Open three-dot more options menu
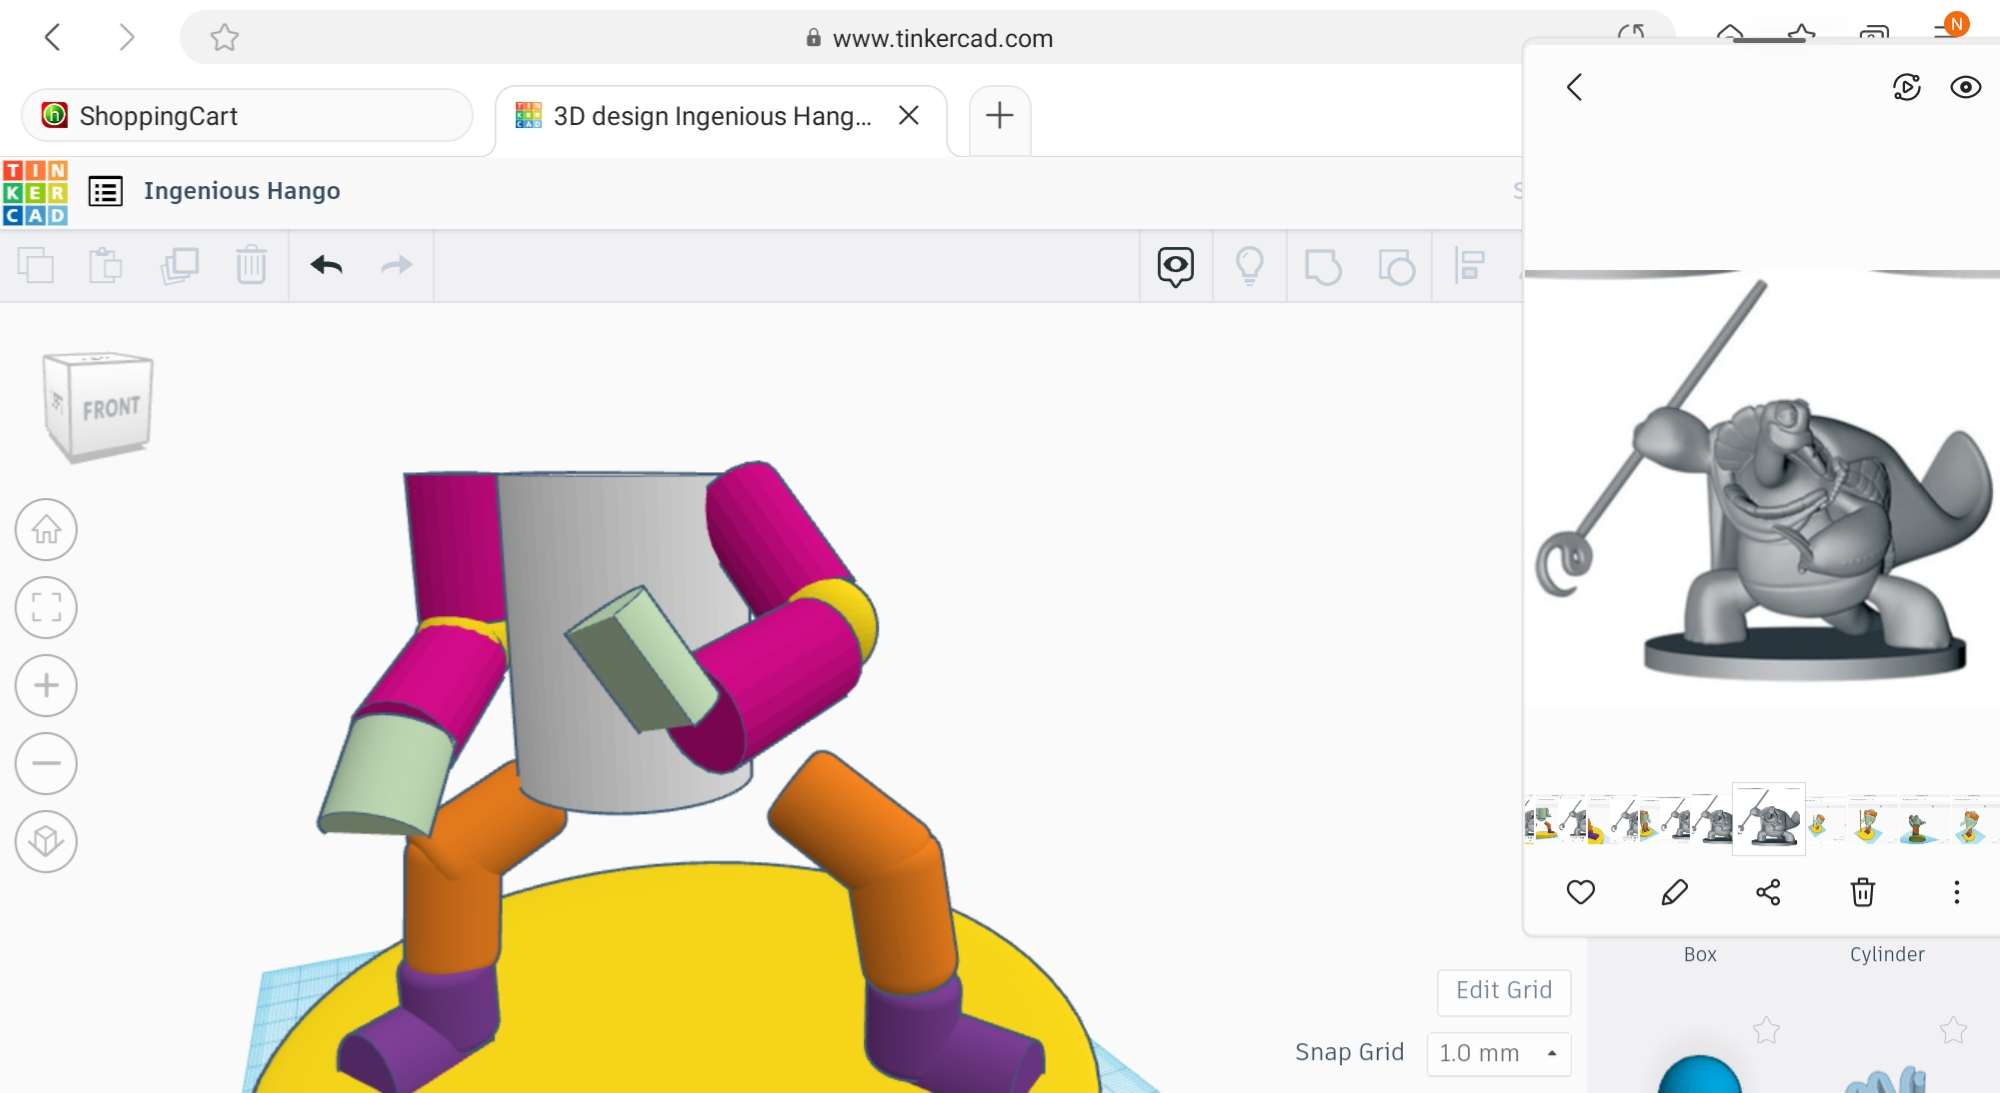 (1956, 892)
